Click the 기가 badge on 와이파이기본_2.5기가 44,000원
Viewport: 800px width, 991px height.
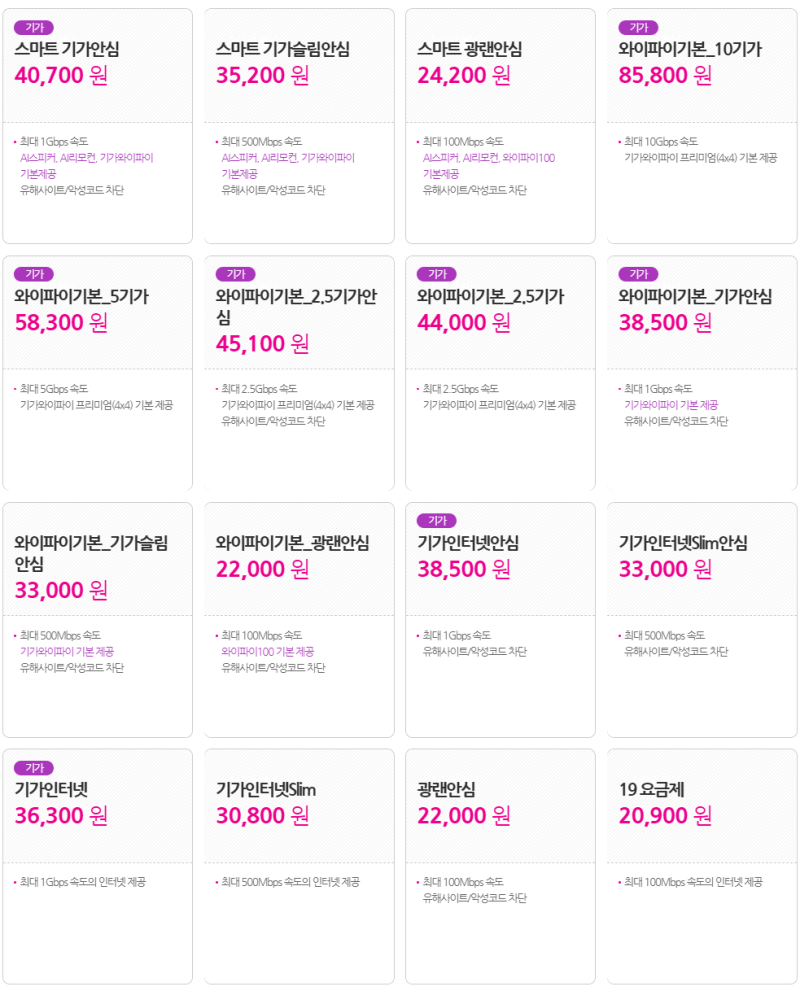click(x=437, y=274)
